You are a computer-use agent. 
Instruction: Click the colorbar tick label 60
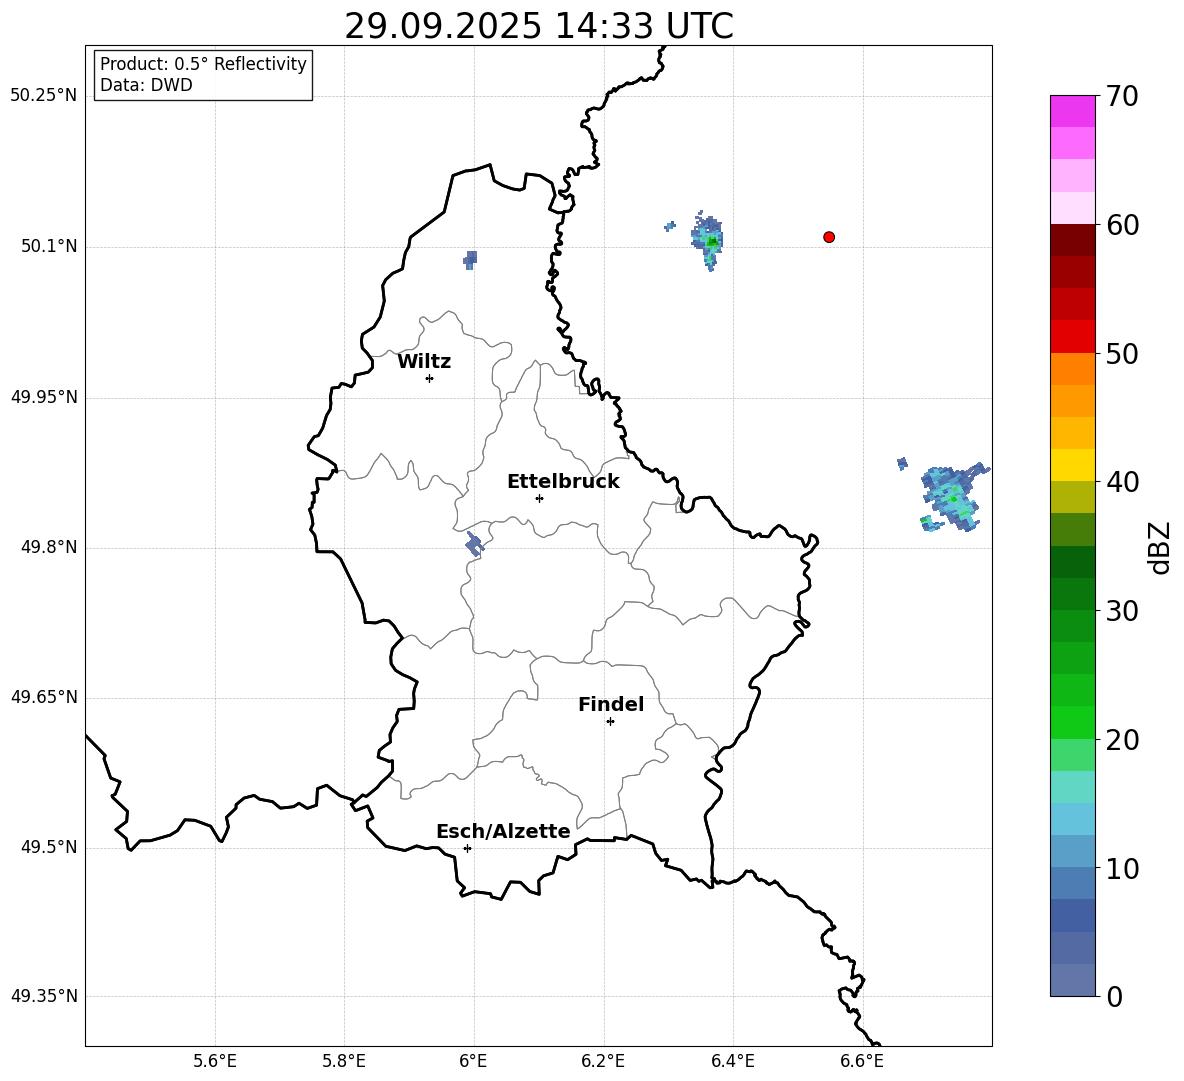coord(1122,225)
